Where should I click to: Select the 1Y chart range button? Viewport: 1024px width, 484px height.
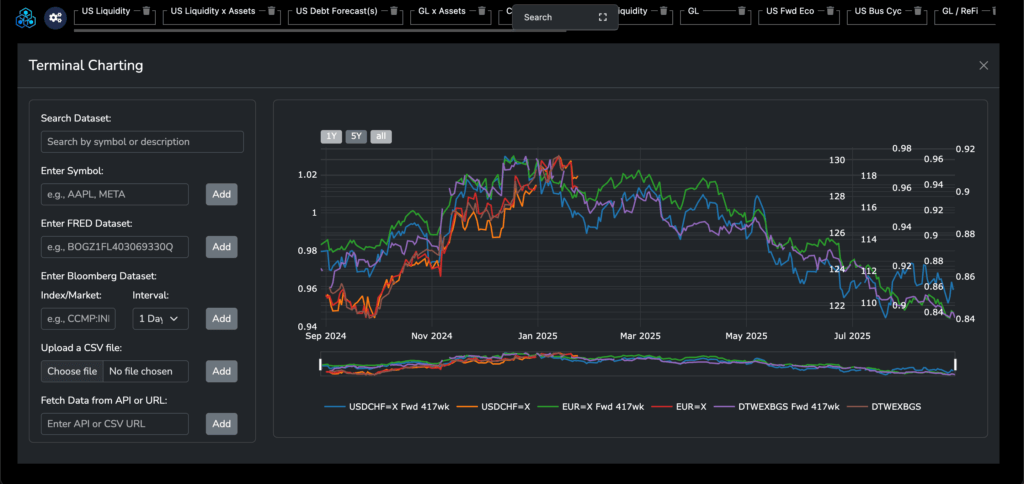click(330, 137)
